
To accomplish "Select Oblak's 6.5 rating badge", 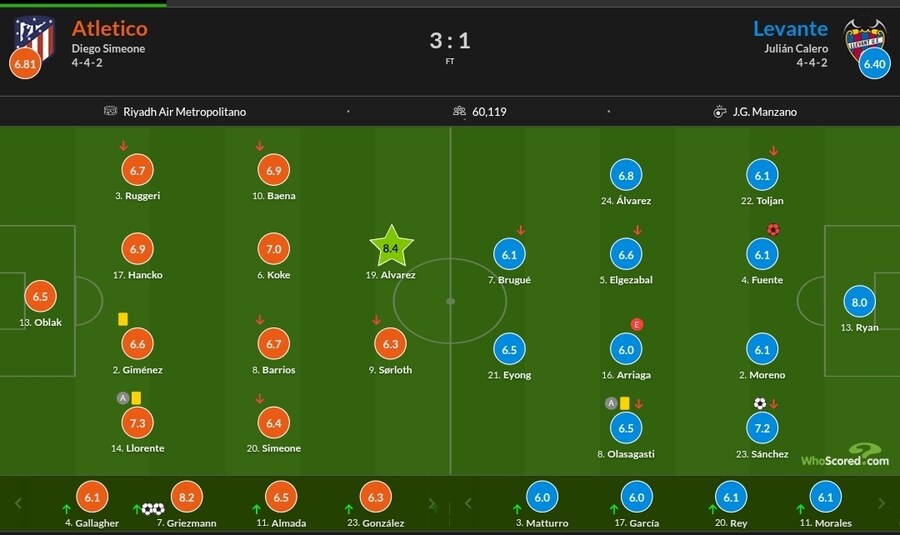I will (40, 297).
